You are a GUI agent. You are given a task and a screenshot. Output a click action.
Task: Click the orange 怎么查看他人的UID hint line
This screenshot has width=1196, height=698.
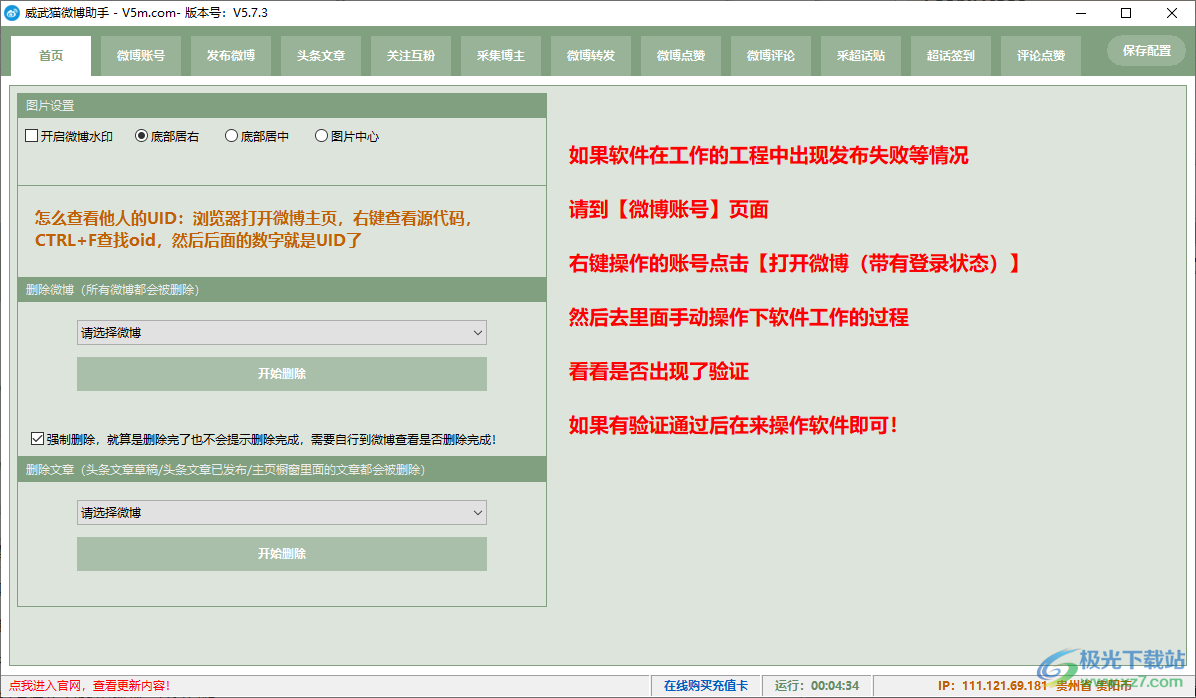coord(255,218)
